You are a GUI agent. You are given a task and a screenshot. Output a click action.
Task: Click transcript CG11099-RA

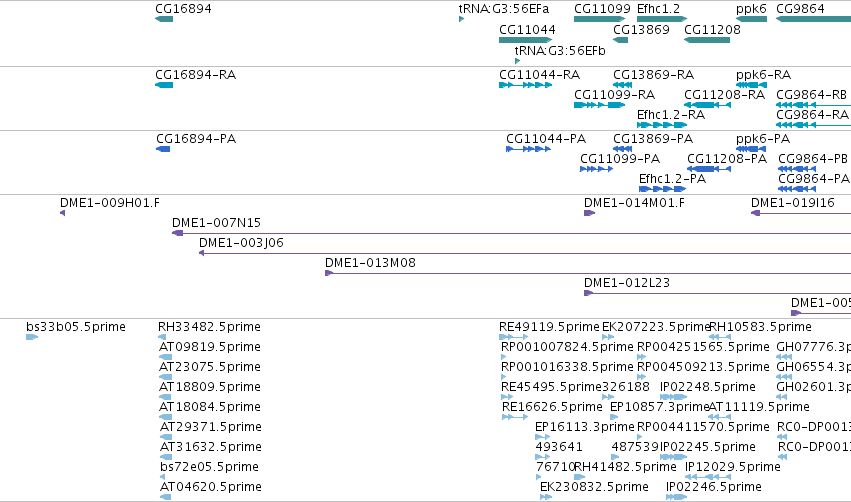pyautogui.click(x=614, y=94)
